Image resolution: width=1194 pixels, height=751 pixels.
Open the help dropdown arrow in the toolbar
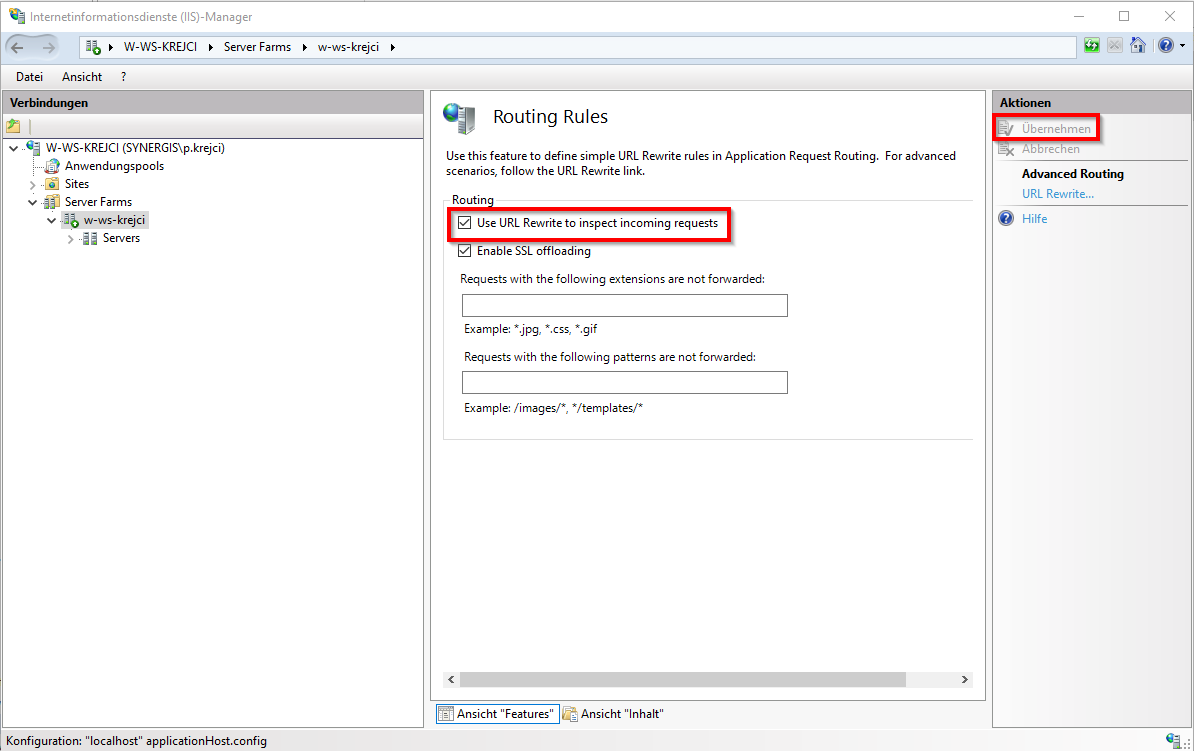click(x=1180, y=45)
